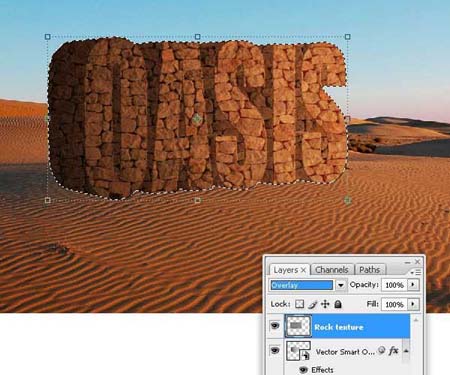Select the Rock texture layer name
The width and height of the screenshot is (450, 375).
(339, 327)
